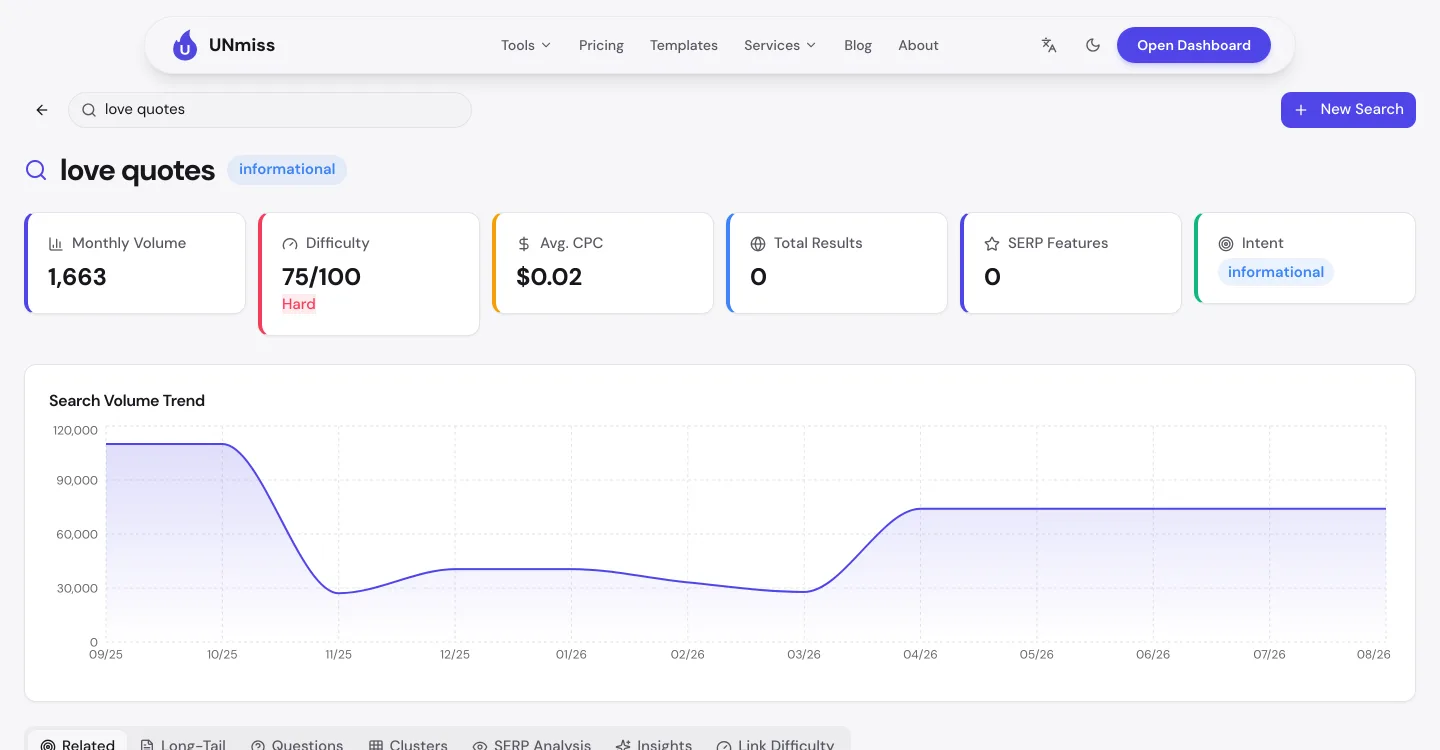The width and height of the screenshot is (1440, 750).
Task: Click the Difficulty gauge icon
Action: pos(290,243)
